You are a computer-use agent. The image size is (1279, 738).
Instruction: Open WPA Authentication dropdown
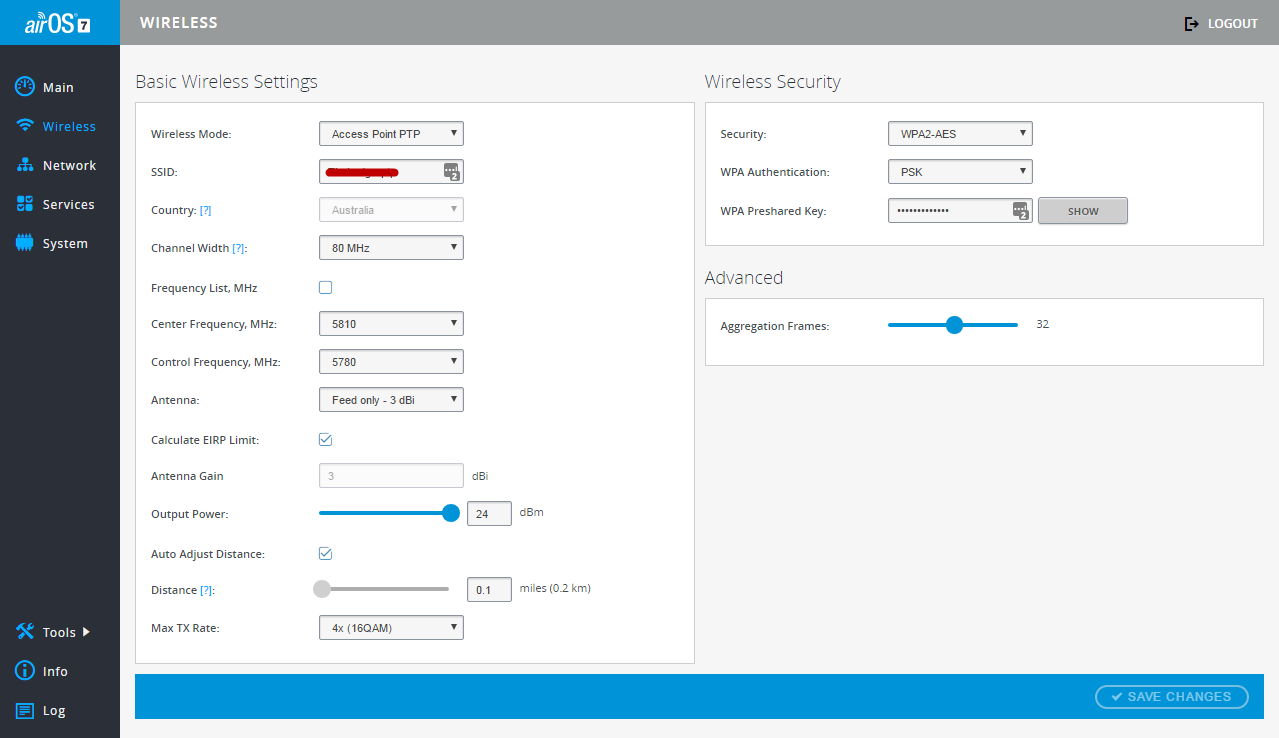coord(960,172)
